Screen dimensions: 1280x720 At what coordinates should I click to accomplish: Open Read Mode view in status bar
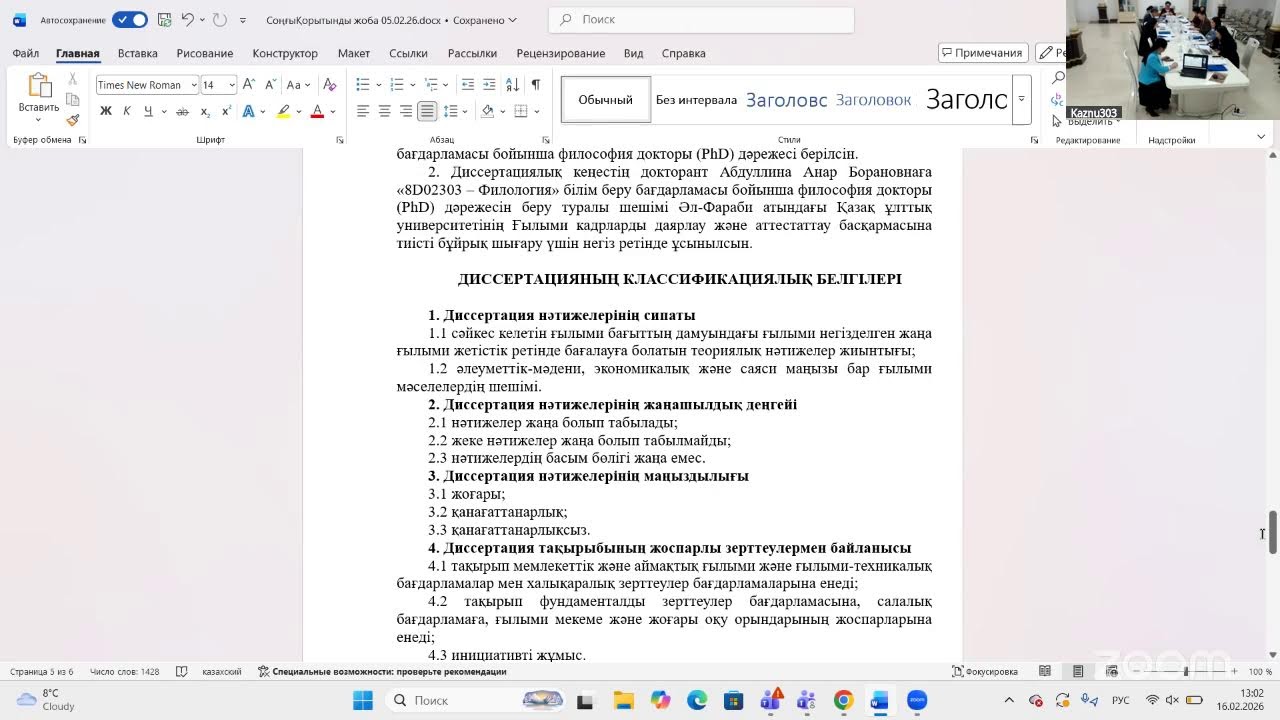pos(1045,672)
